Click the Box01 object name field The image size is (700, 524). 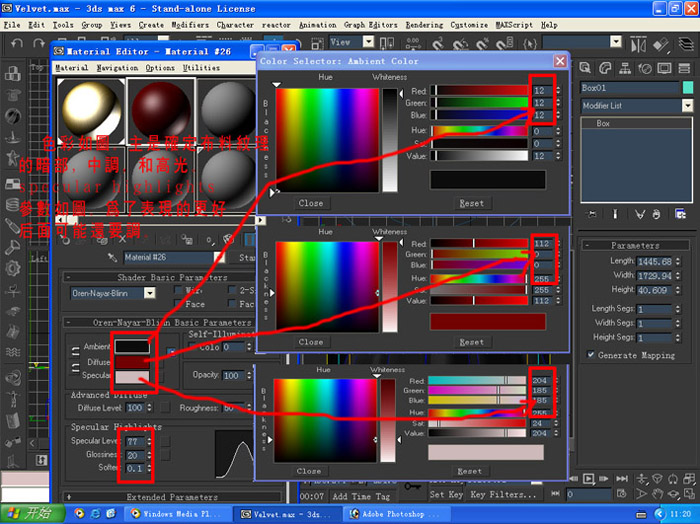click(x=629, y=88)
